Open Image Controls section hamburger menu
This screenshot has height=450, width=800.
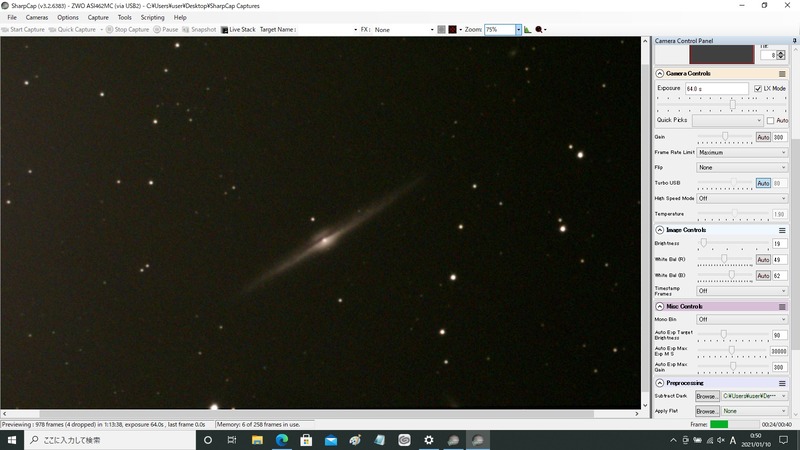click(x=782, y=230)
